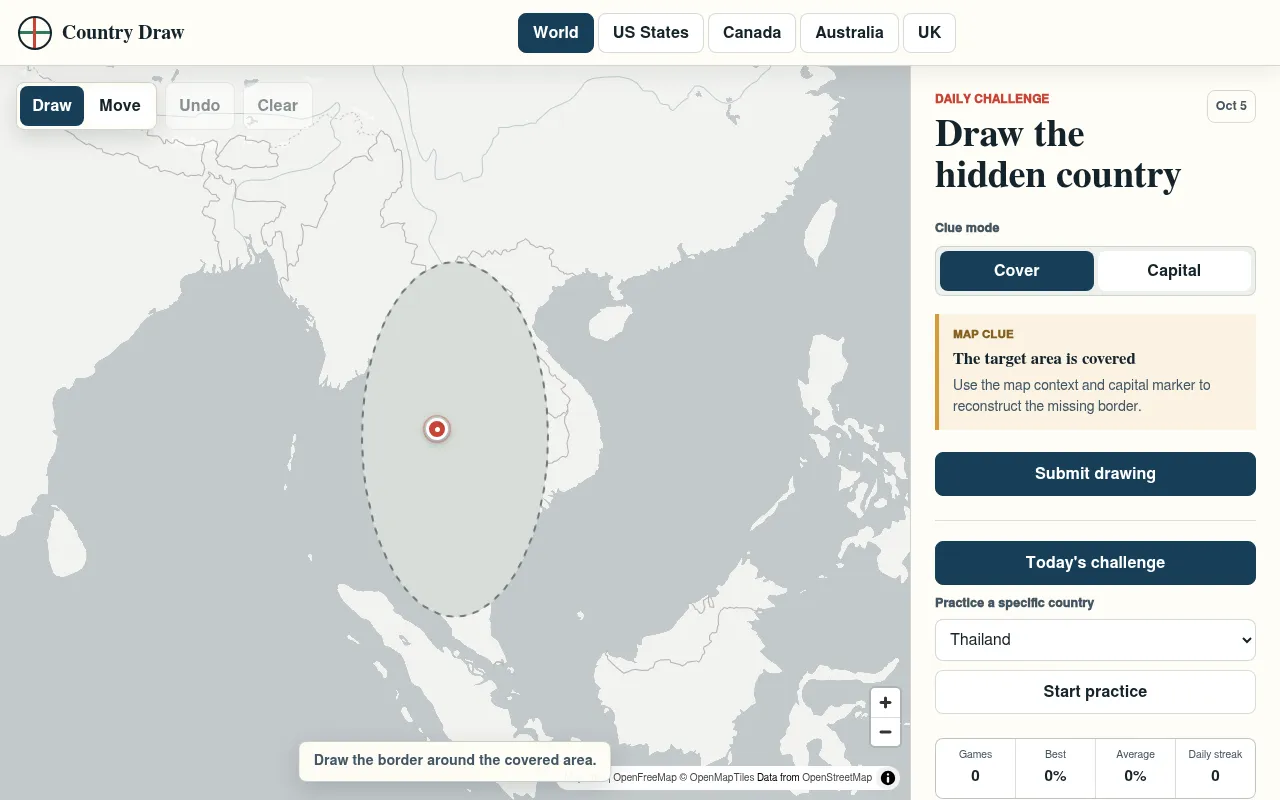Switch to US States tab
The image size is (1280, 800).
(651, 33)
